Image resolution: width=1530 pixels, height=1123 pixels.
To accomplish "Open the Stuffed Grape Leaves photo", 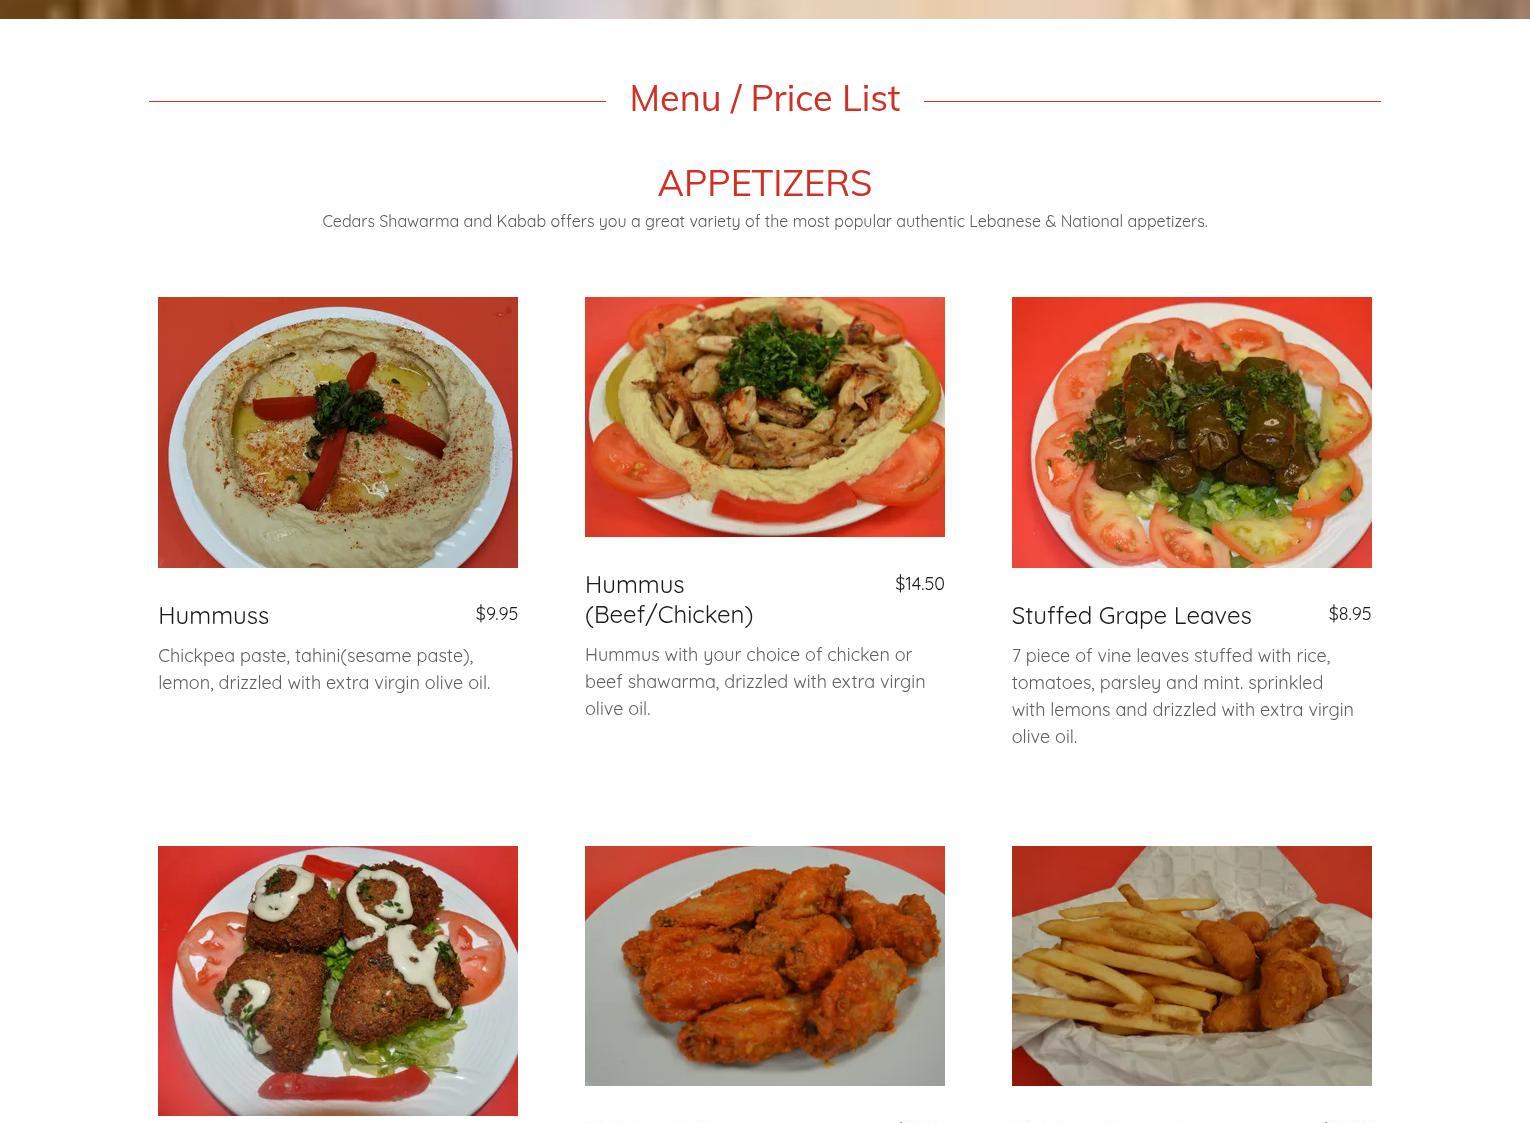I will tap(1192, 432).
